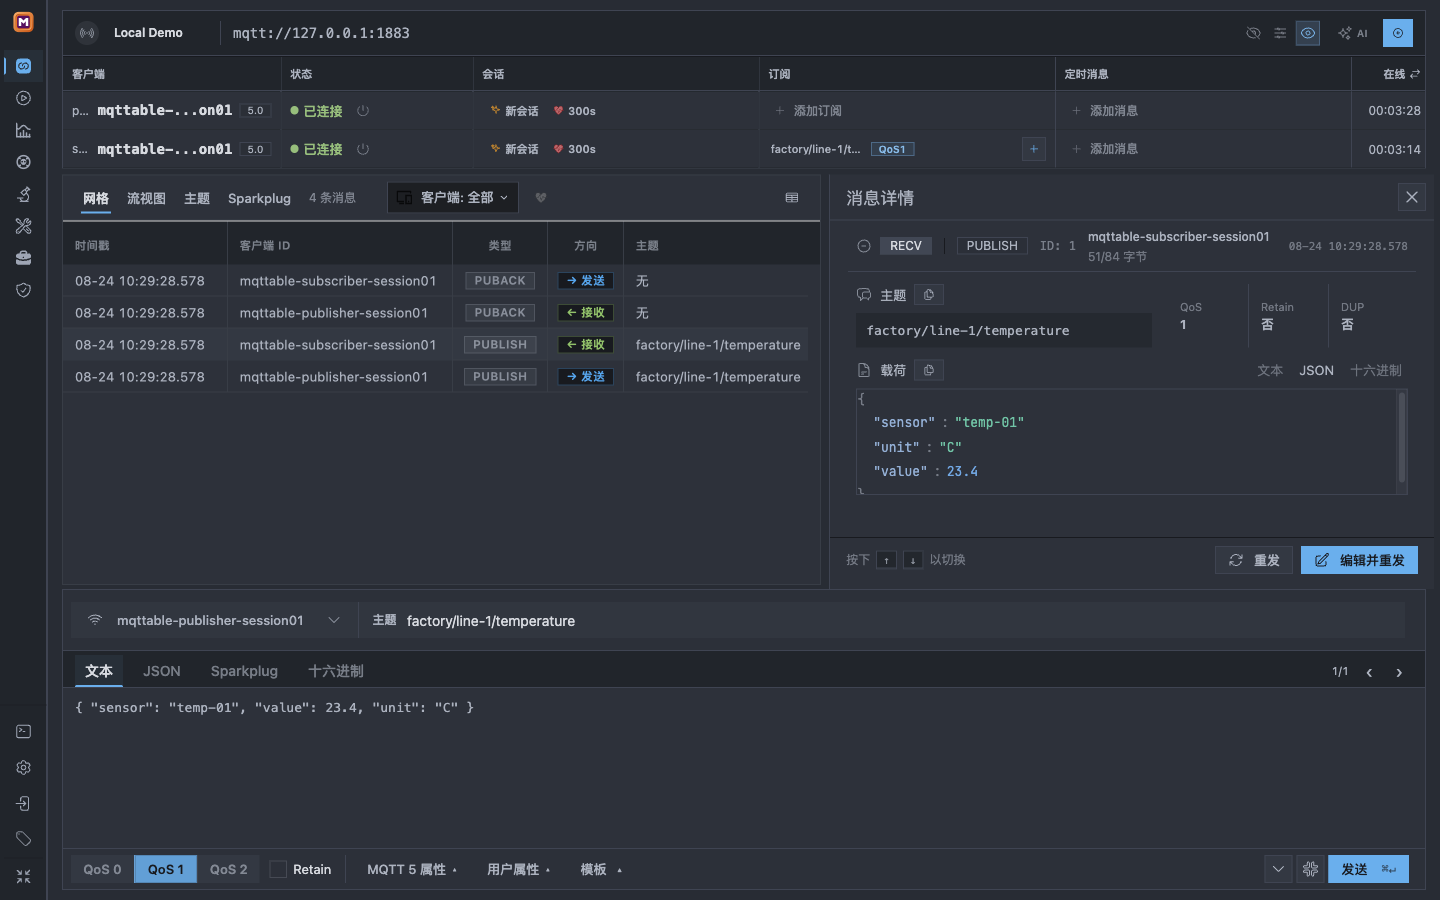Open the sliders filter settings icon in header

[1280, 33]
